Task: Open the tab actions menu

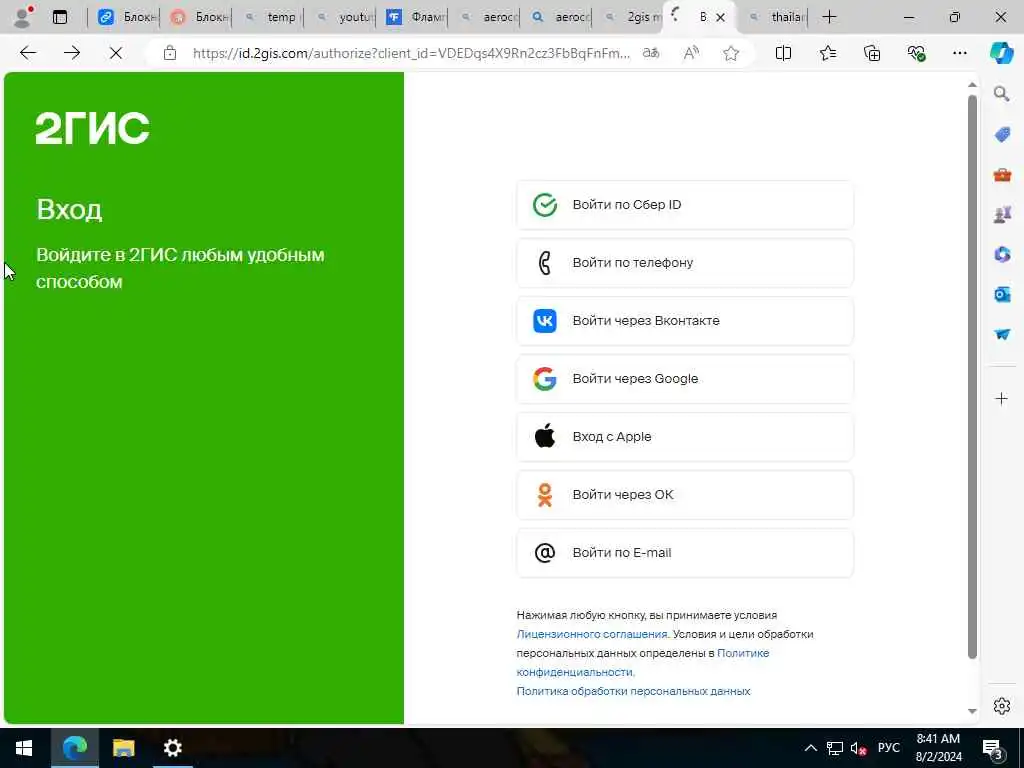Action: pyautogui.click(x=60, y=17)
